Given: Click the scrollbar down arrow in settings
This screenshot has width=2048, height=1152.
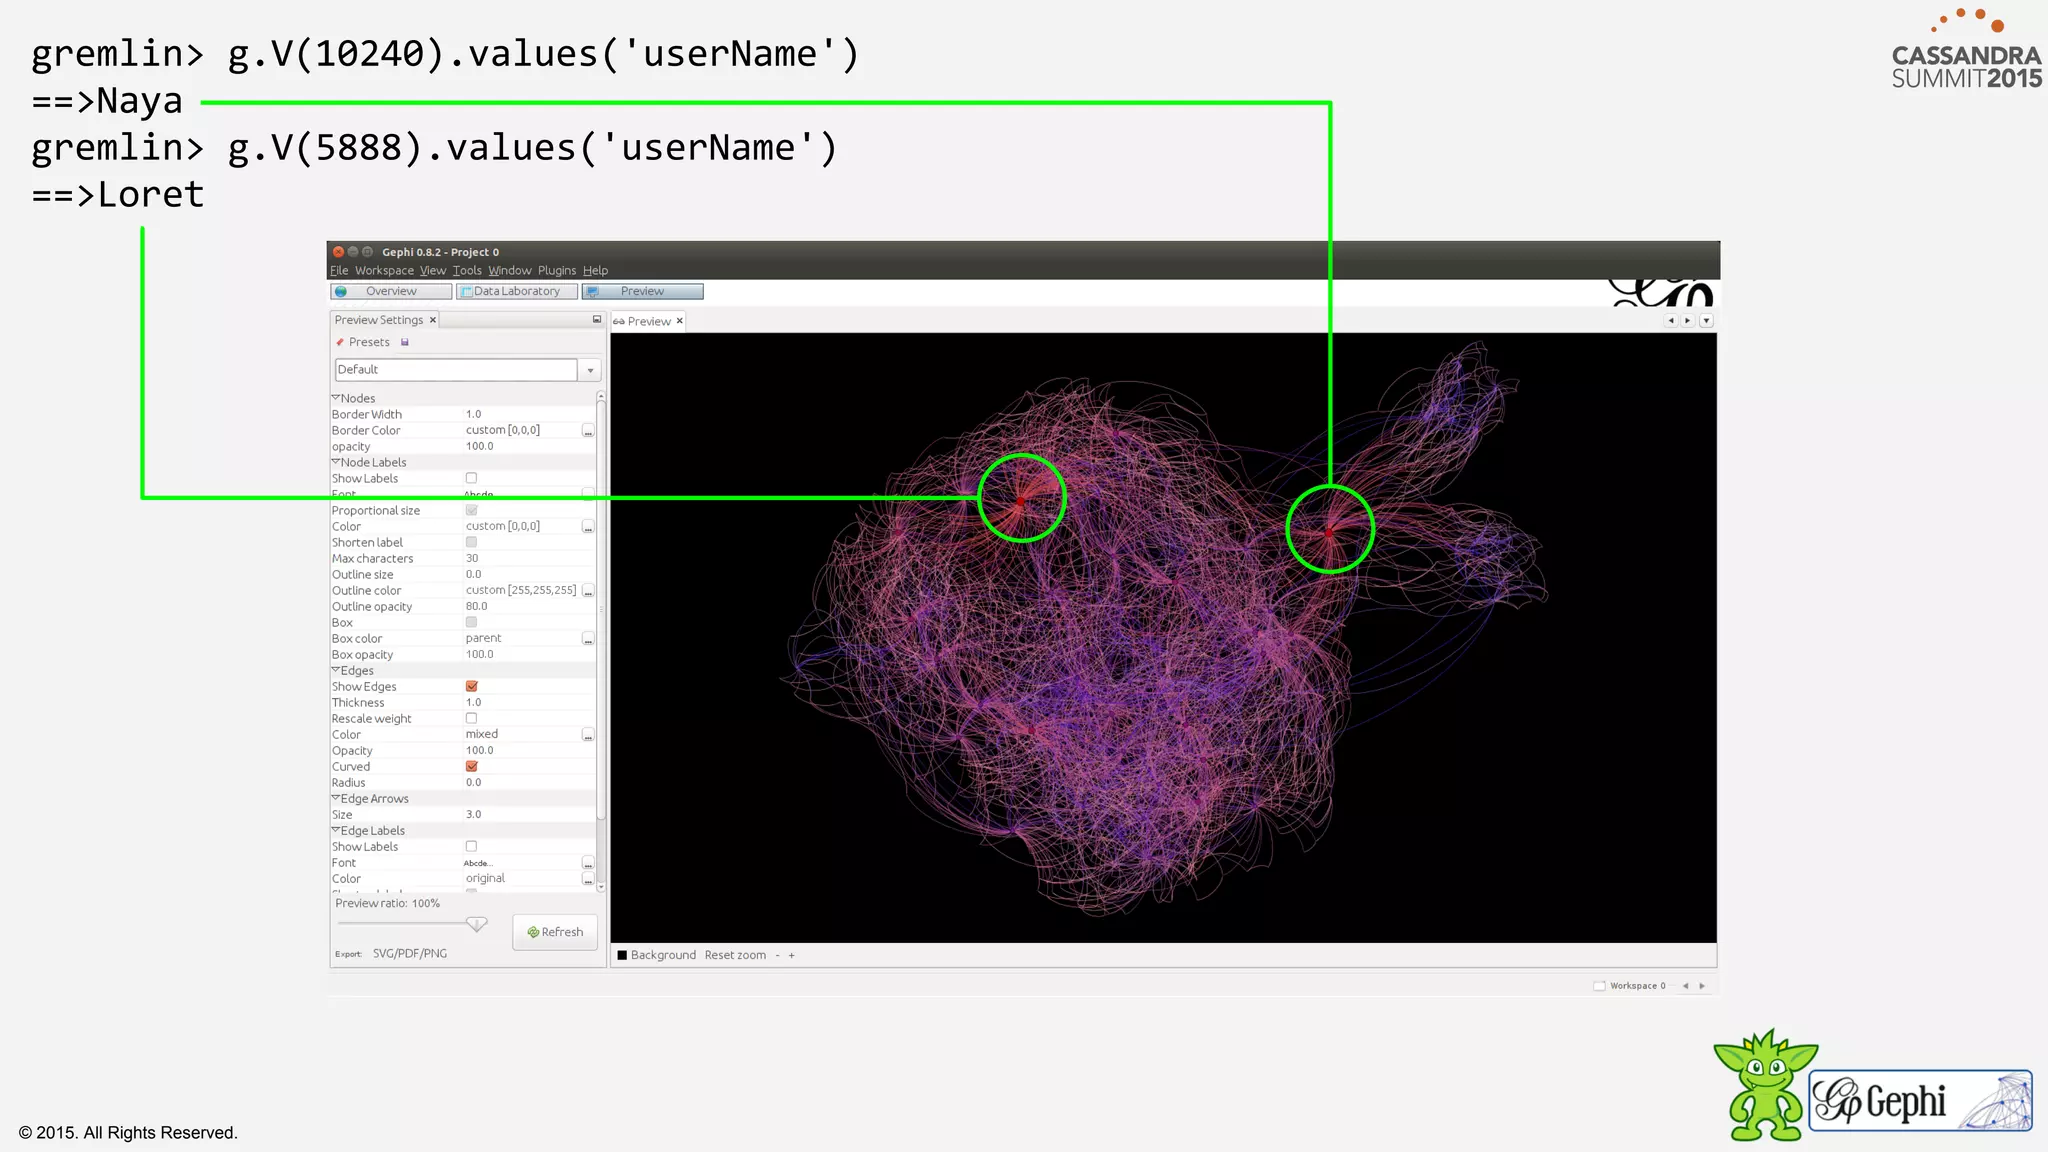Looking at the screenshot, I should (601, 887).
